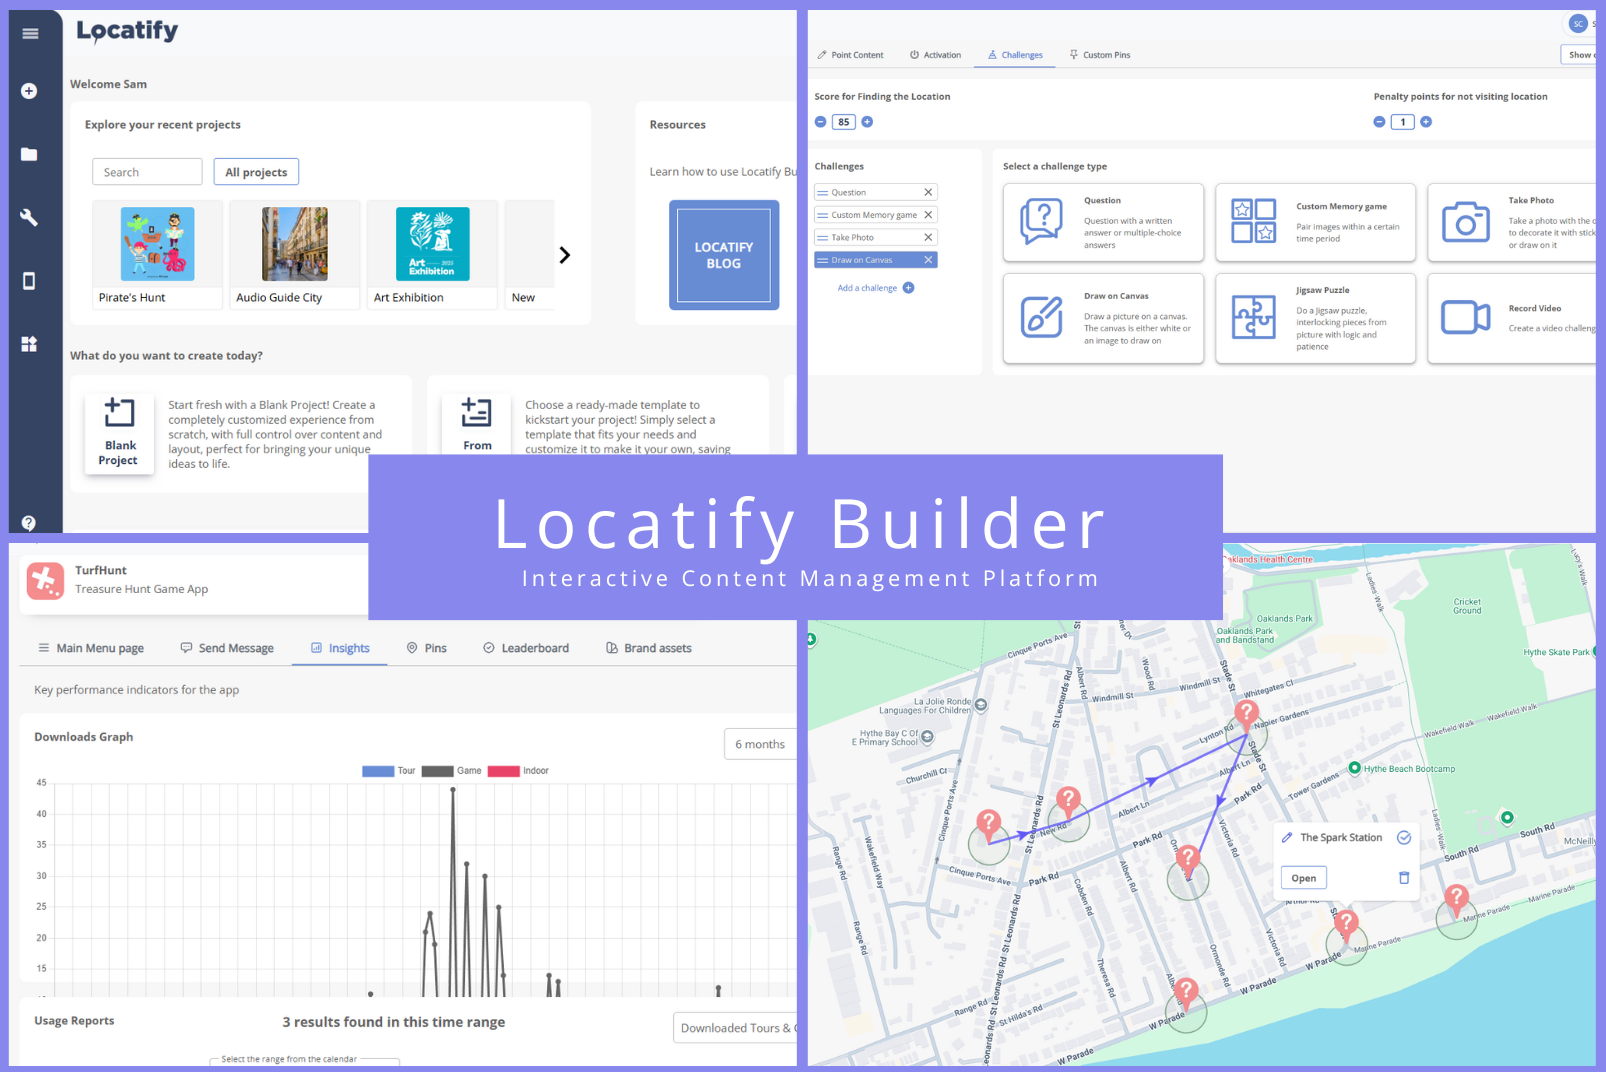Show next projects with right chevron

[565, 255]
